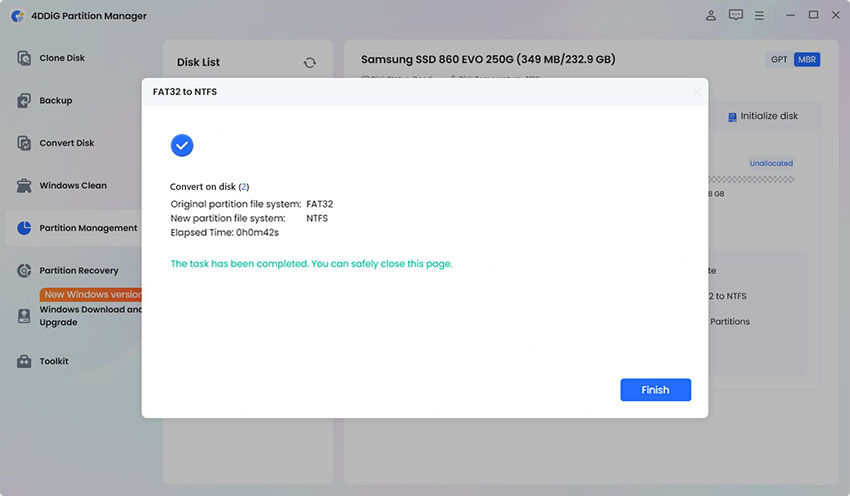The height and width of the screenshot is (496, 850).
Task: Click the Unallocated partition label
Action: (771, 163)
